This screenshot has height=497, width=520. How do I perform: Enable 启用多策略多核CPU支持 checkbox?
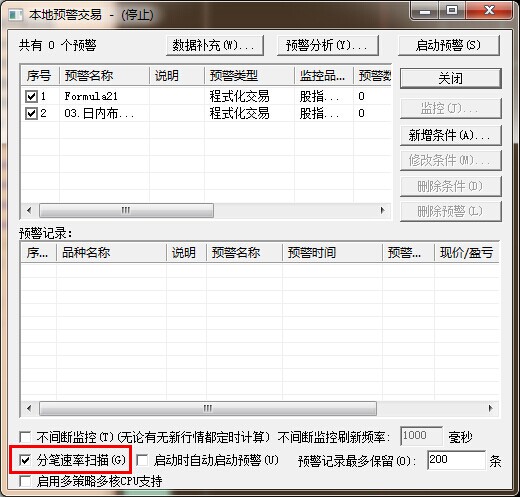[25, 481]
